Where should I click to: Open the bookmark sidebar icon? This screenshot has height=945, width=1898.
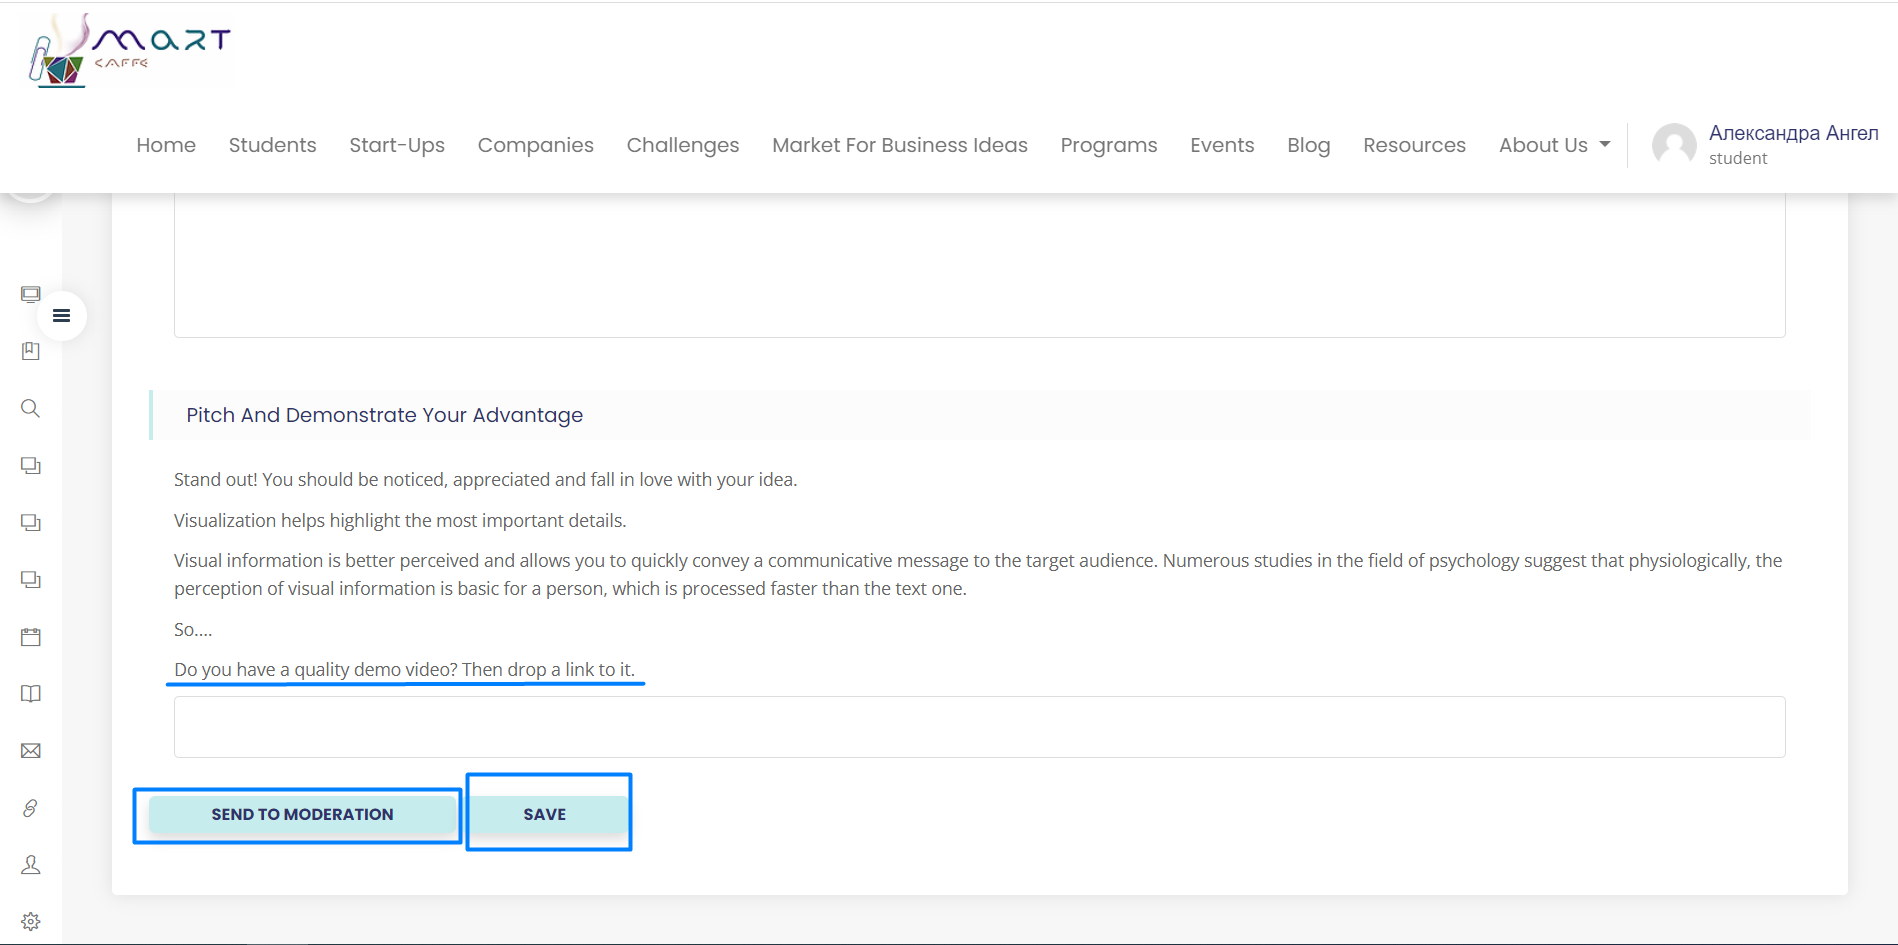coord(31,351)
